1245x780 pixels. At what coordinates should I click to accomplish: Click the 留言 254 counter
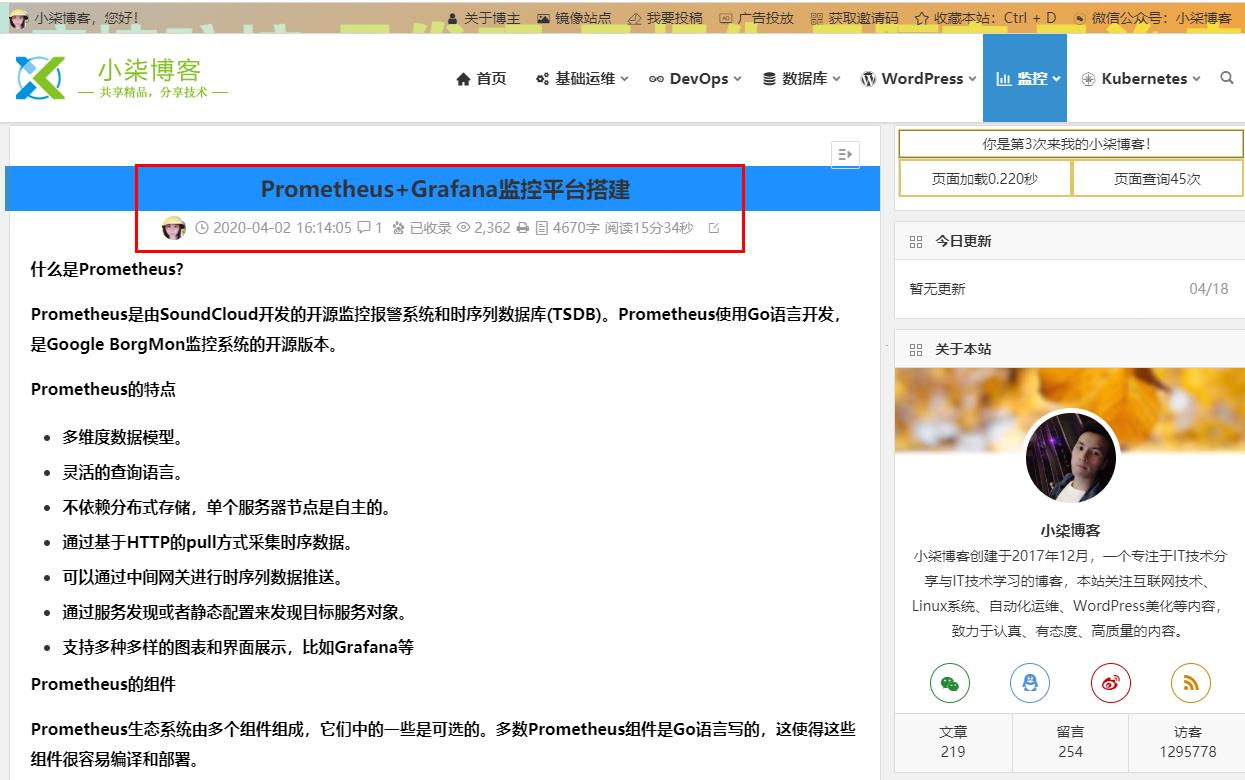(x=1070, y=742)
